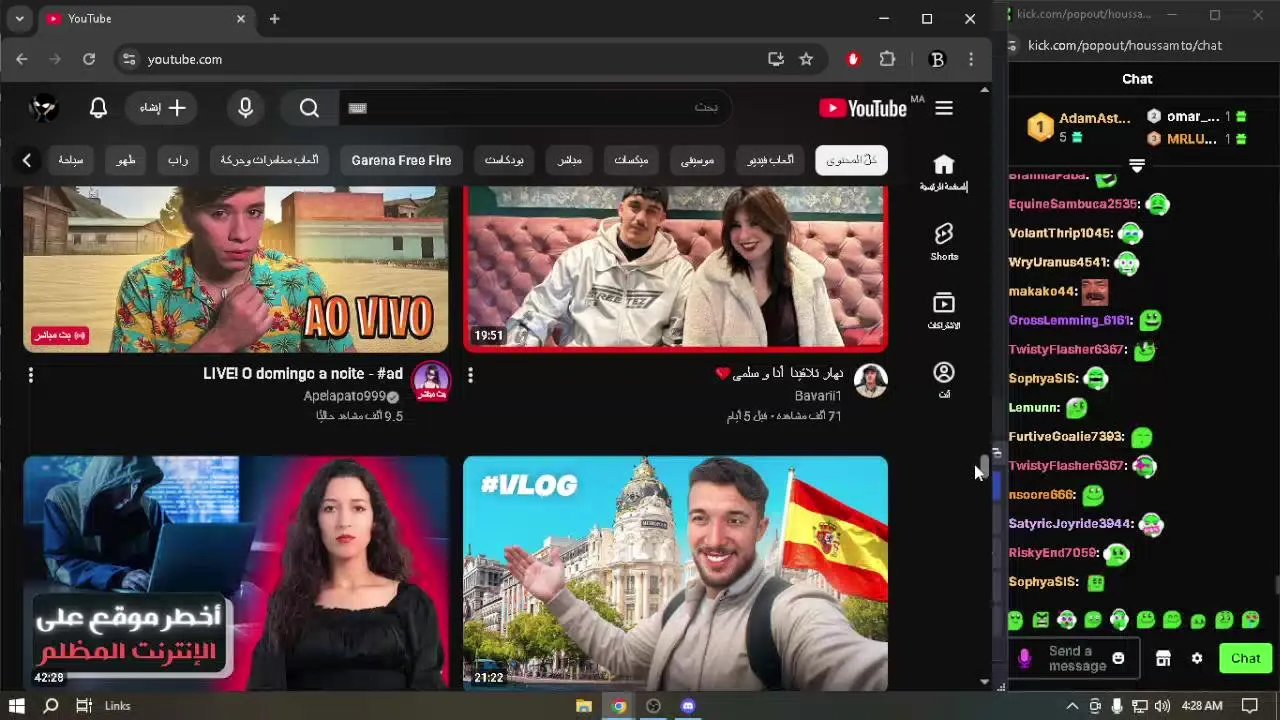The width and height of the screenshot is (1280, 720).
Task: Open the Windows Start menu
Action: tap(16, 706)
